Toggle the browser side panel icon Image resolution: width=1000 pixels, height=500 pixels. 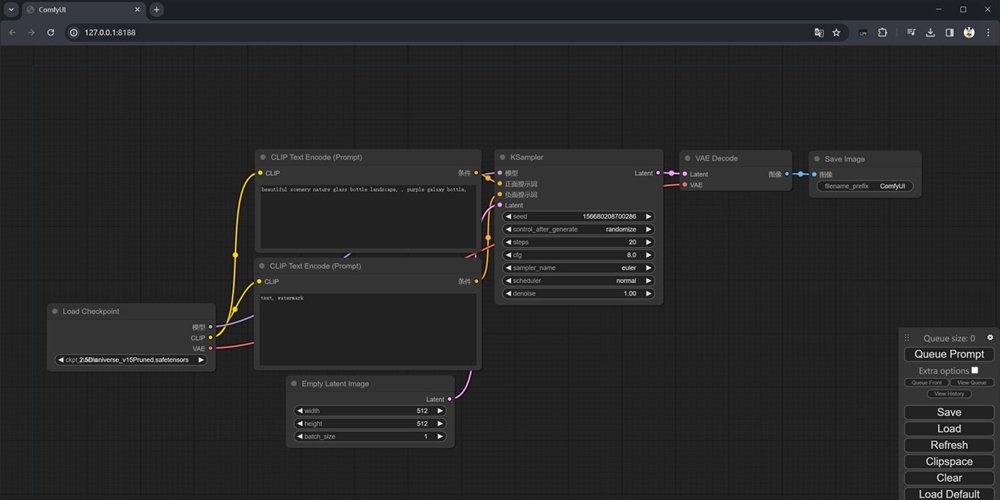tap(950, 33)
